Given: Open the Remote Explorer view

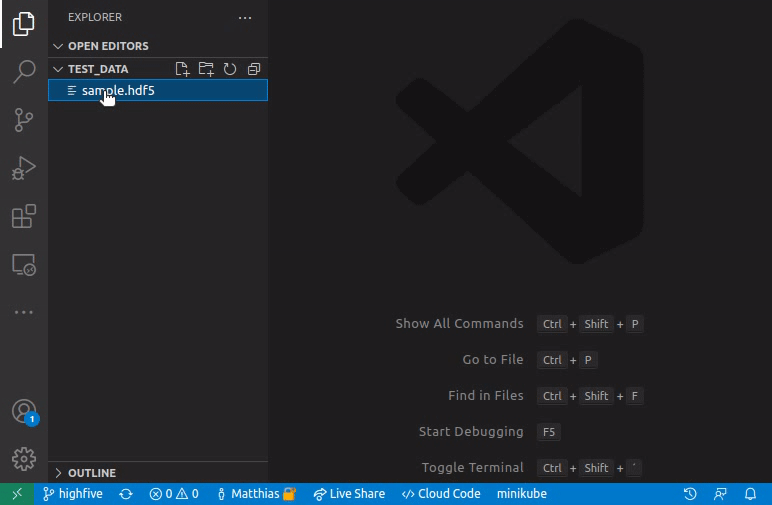Looking at the screenshot, I should pyautogui.click(x=24, y=265).
